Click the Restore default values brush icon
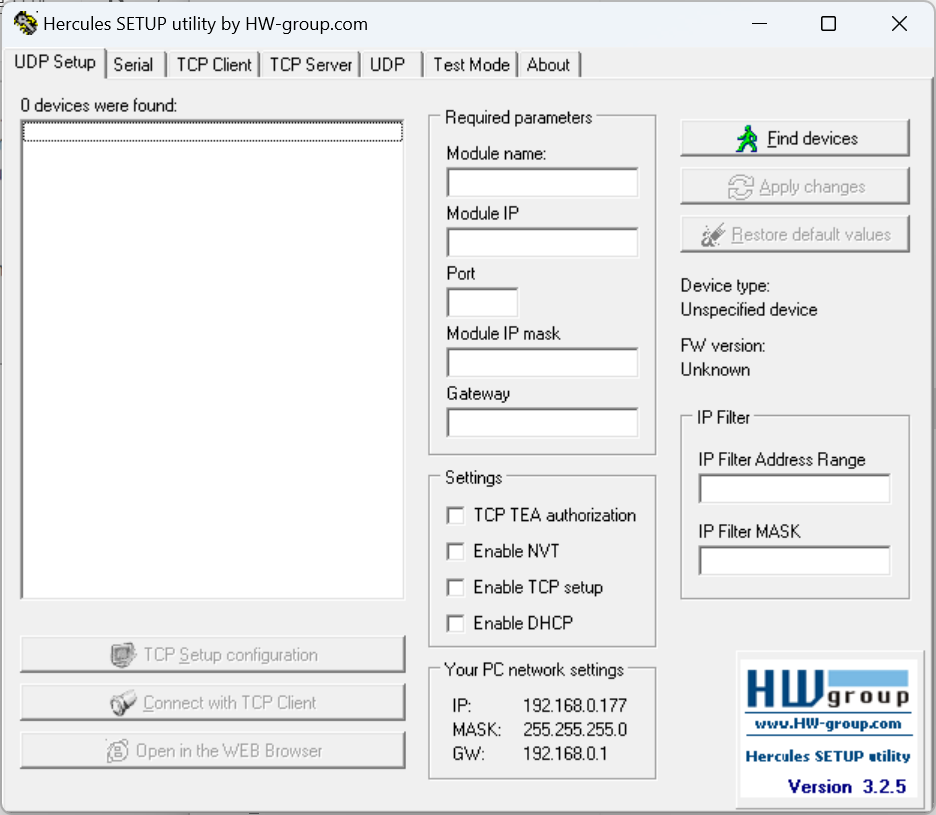Viewport: 936px width, 815px height. tap(713, 235)
